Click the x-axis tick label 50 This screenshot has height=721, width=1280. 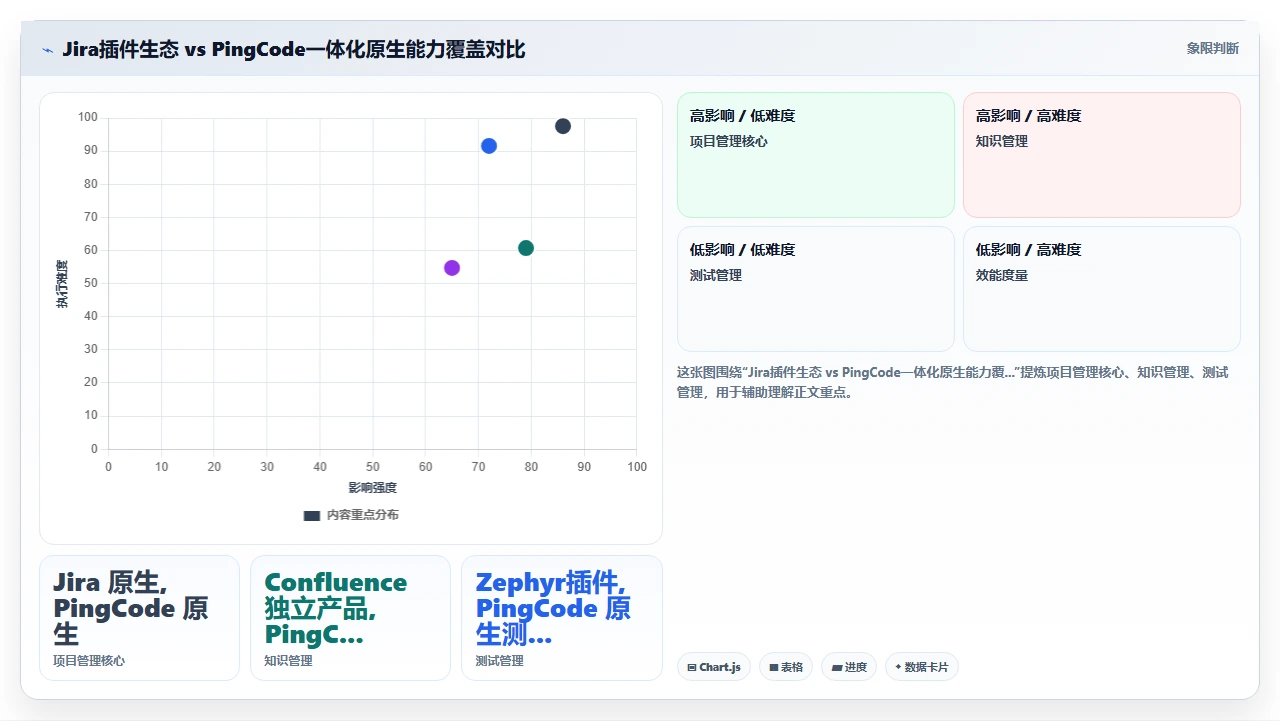point(373,467)
